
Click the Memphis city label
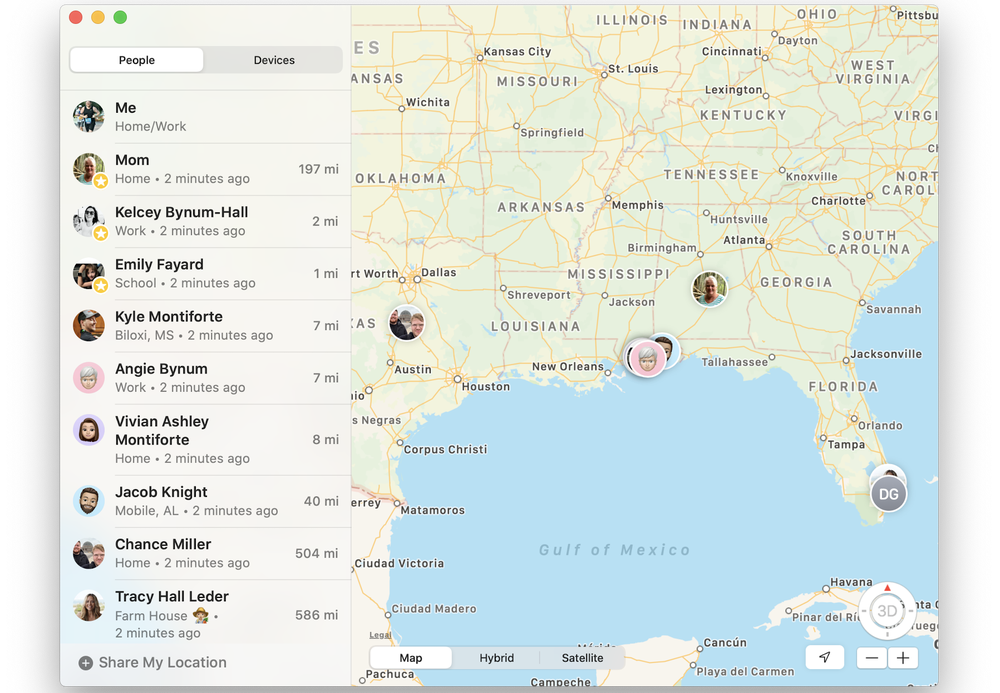coord(638,205)
